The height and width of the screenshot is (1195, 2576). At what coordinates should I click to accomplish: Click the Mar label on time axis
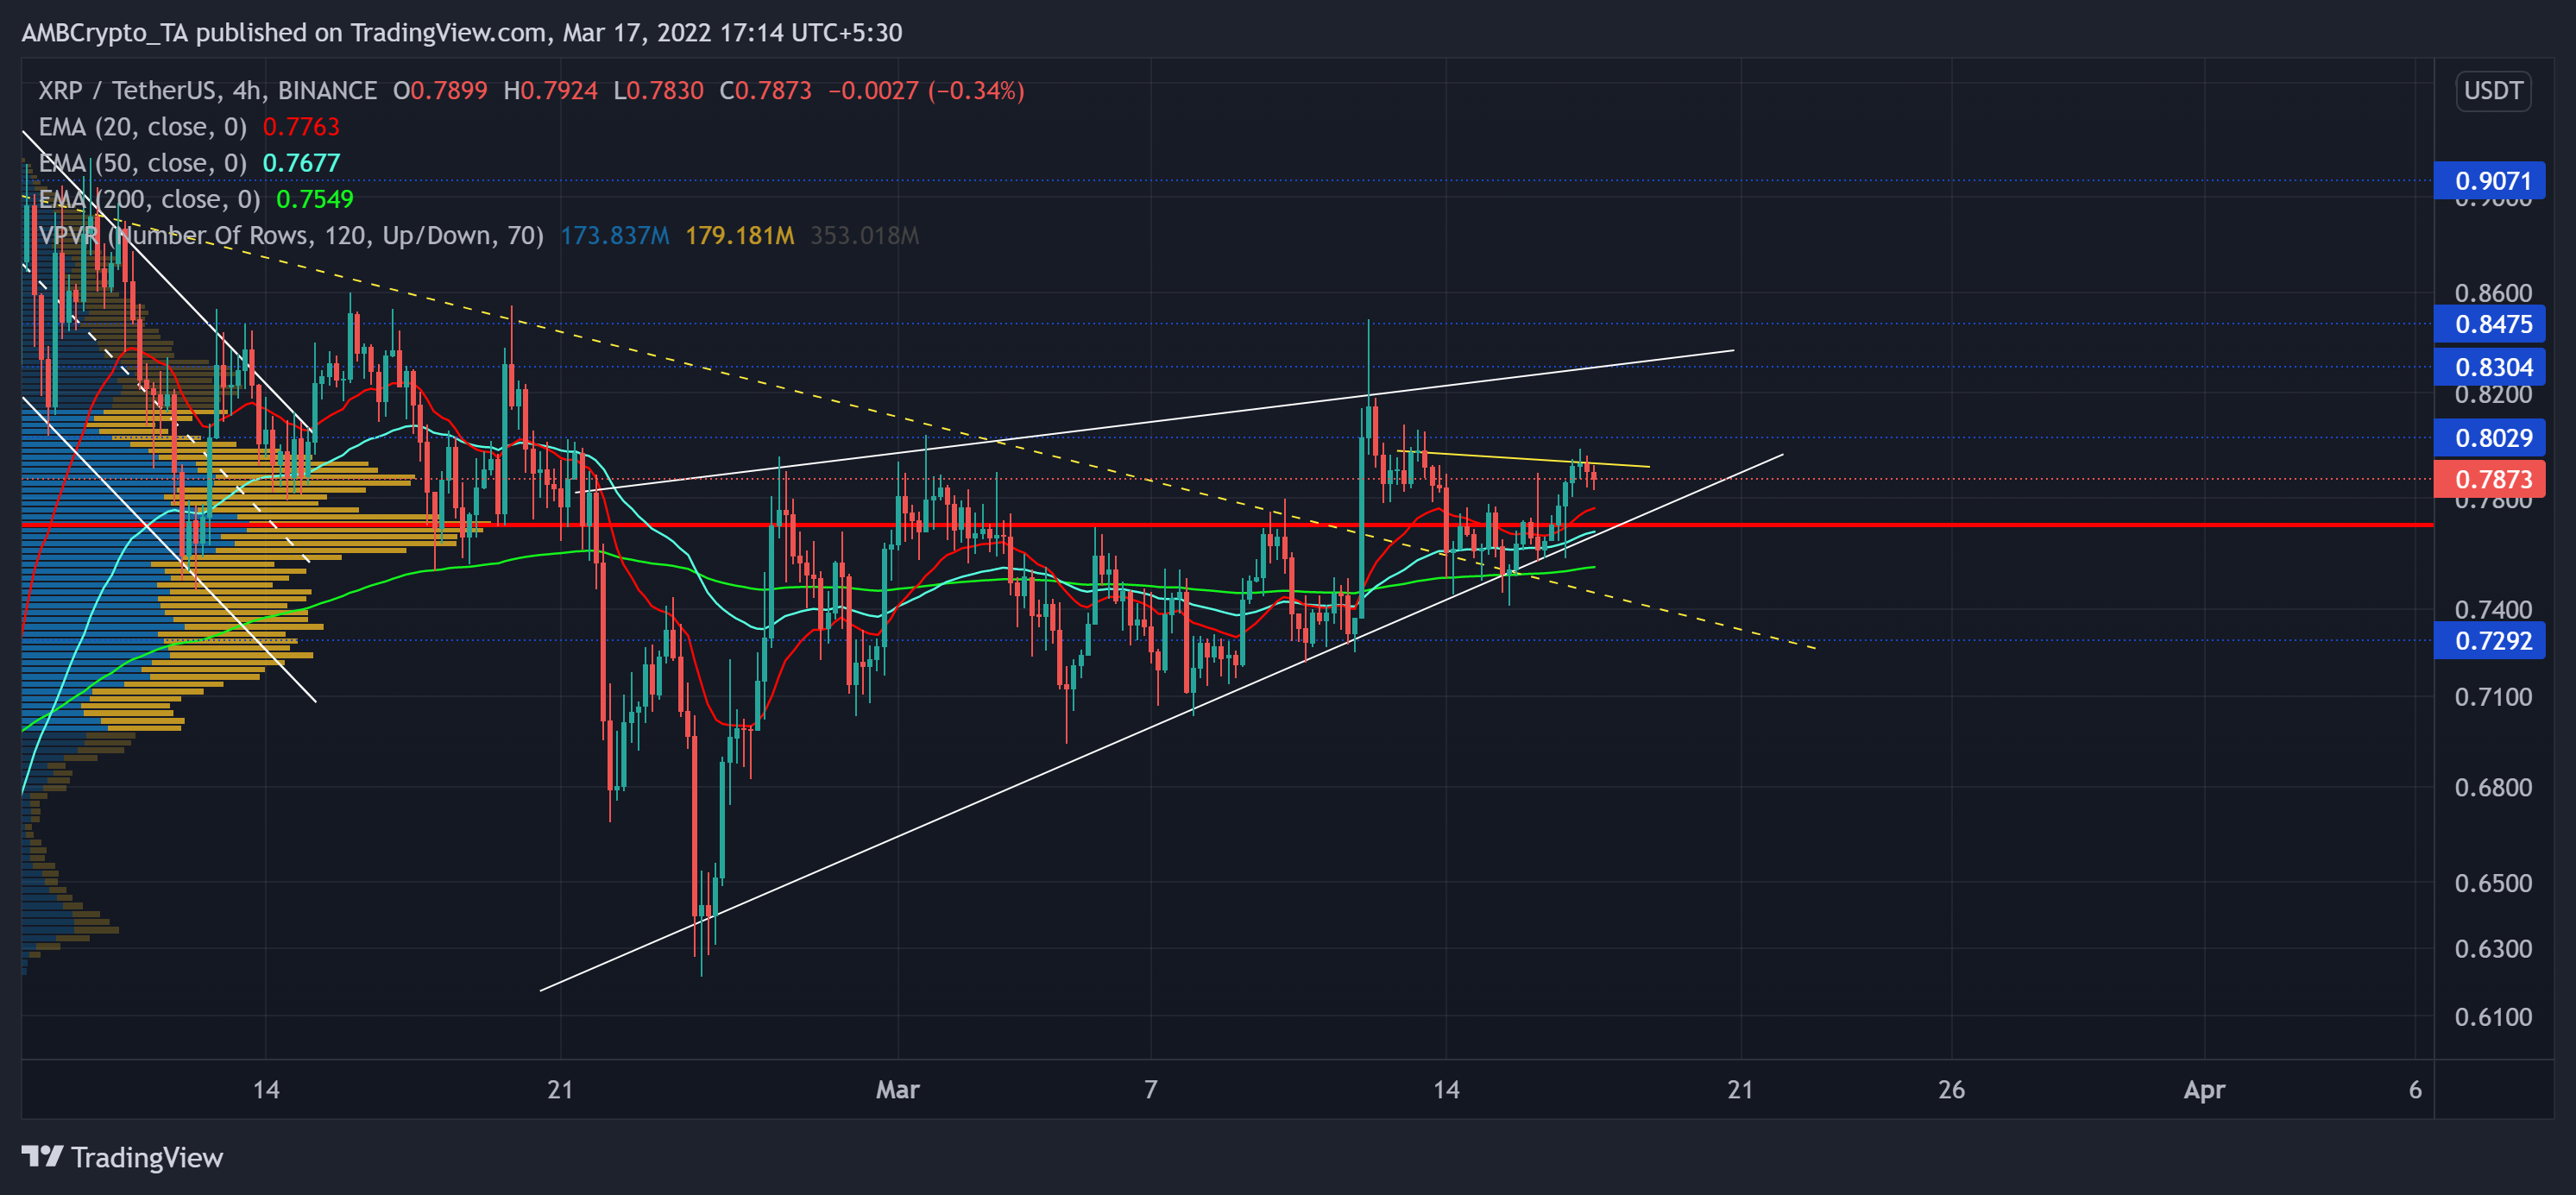point(897,1090)
